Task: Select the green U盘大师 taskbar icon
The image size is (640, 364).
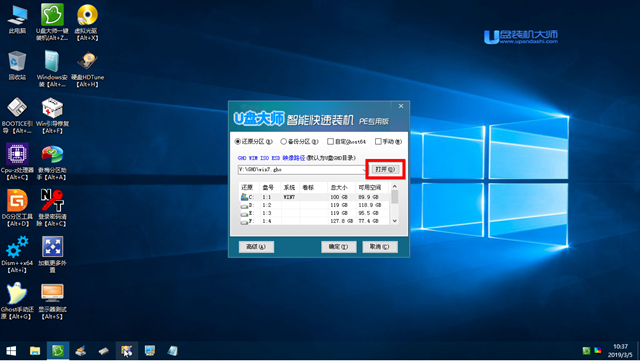Action: 58,351
